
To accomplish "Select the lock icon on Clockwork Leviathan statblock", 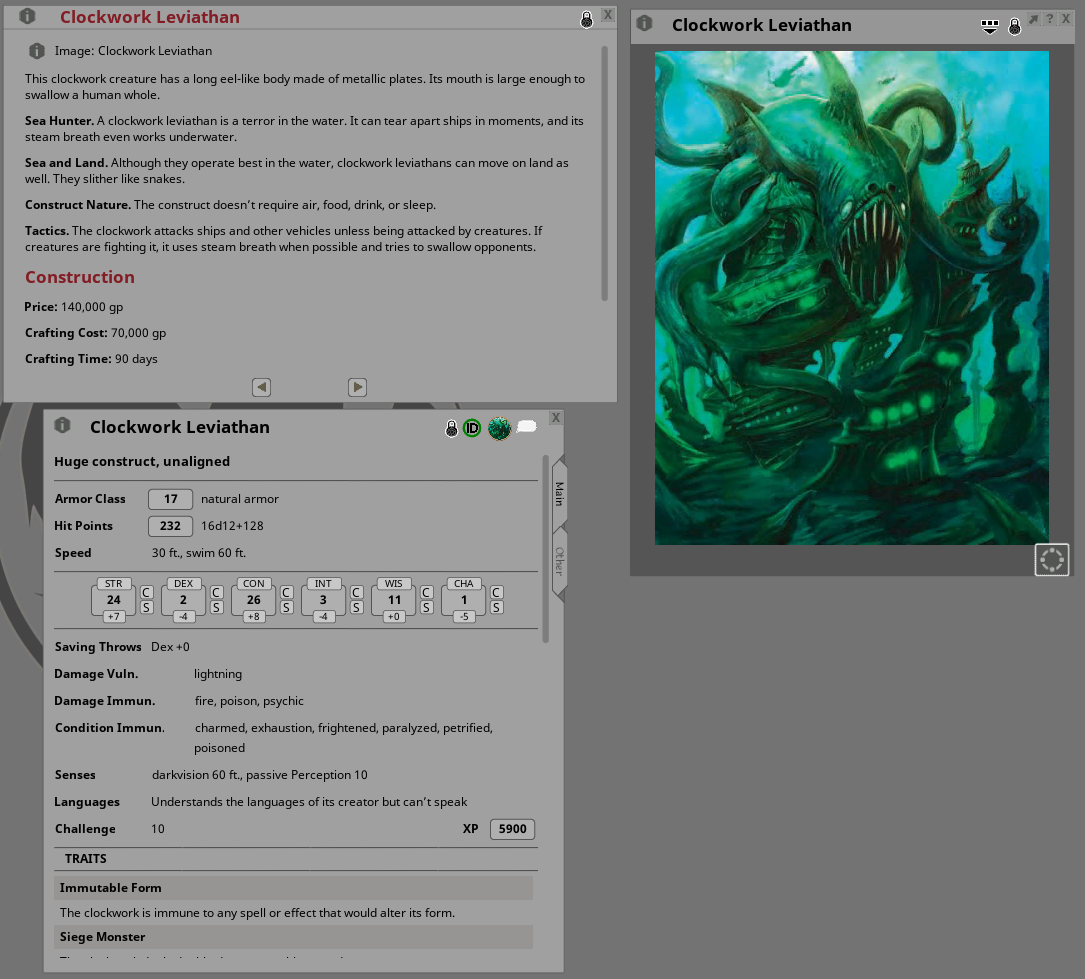I will click(x=451, y=427).
